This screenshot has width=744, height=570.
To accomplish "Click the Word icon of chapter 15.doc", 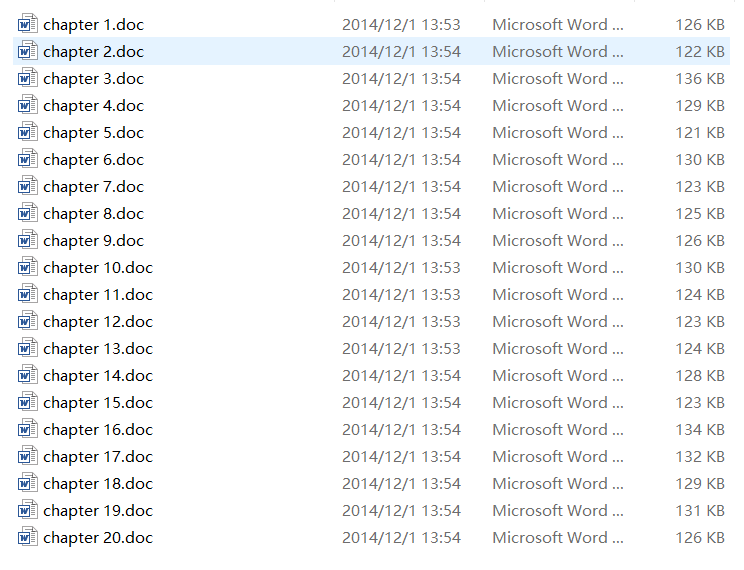I will tap(28, 402).
